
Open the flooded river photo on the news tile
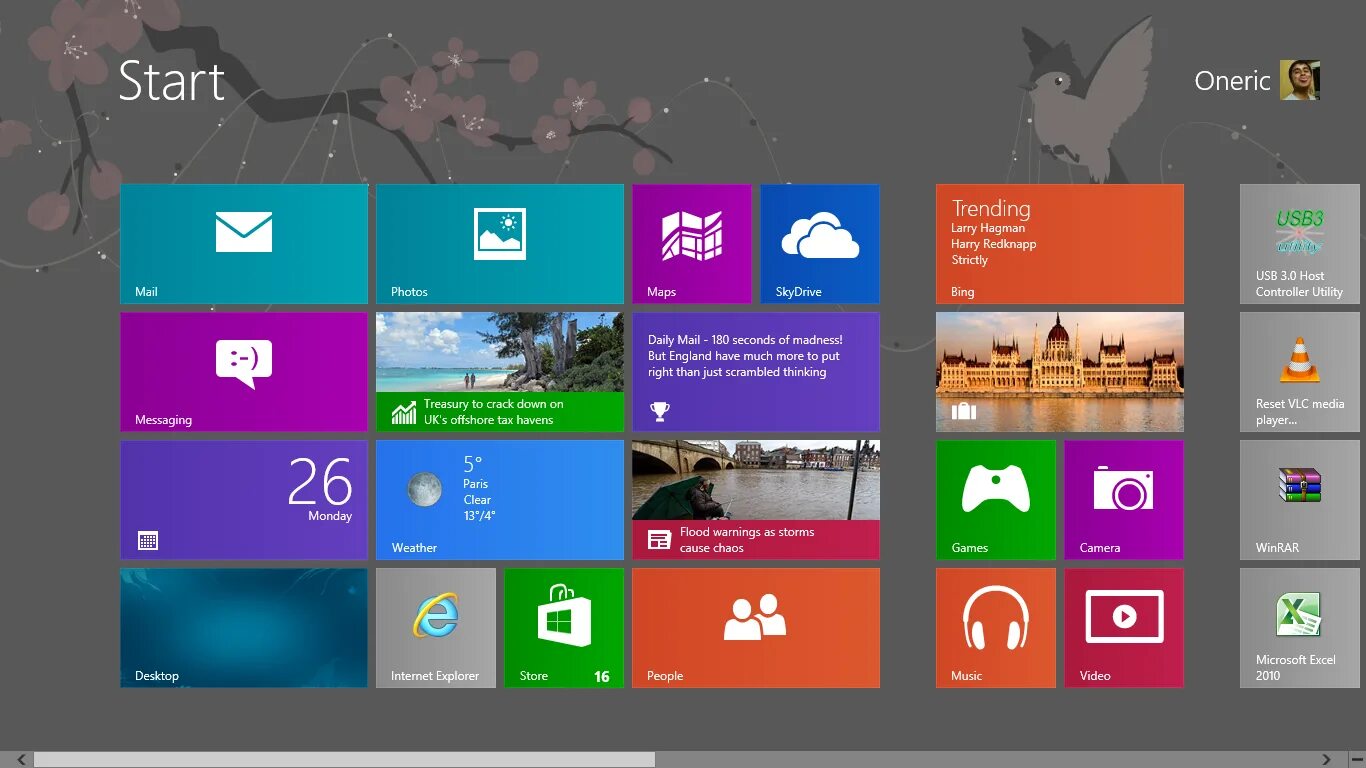[756, 480]
